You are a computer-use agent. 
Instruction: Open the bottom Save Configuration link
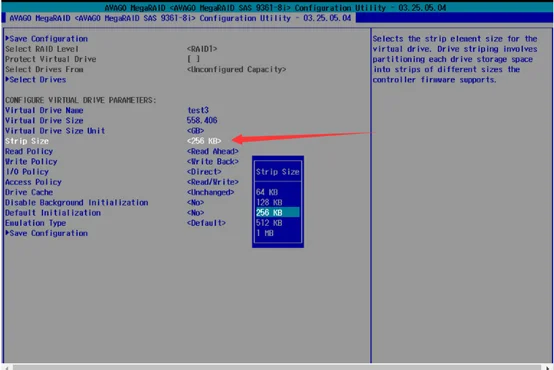pyautogui.click(x=47, y=233)
